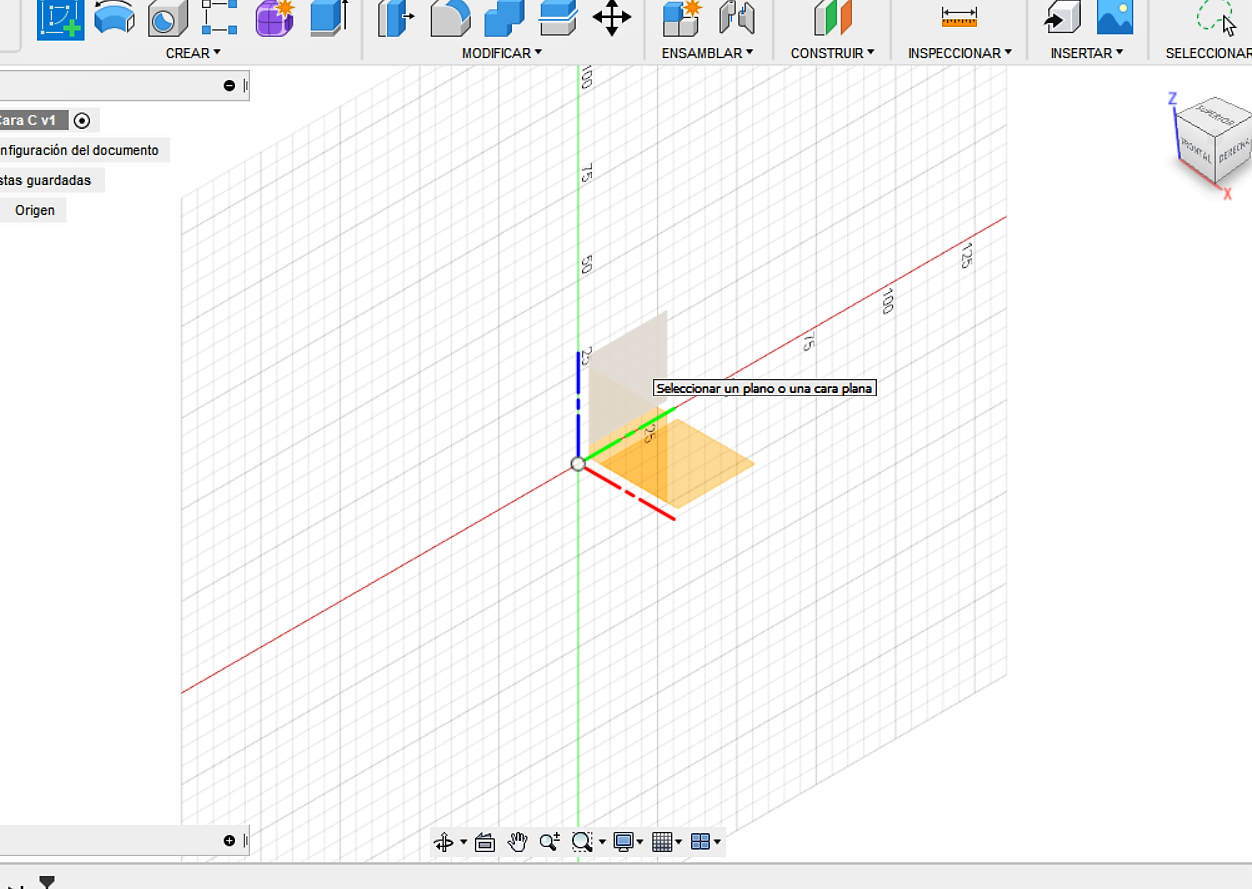
Task: Click the Offset Face tool
Action: [558, 18]
